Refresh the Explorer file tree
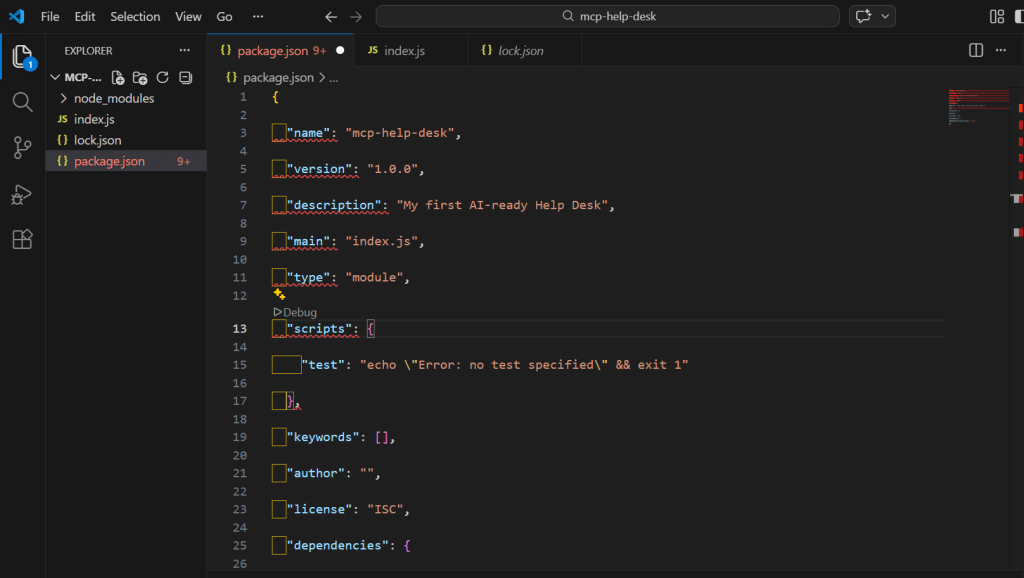The height and width of the screenshot is (578, 1024). [162, 77]
